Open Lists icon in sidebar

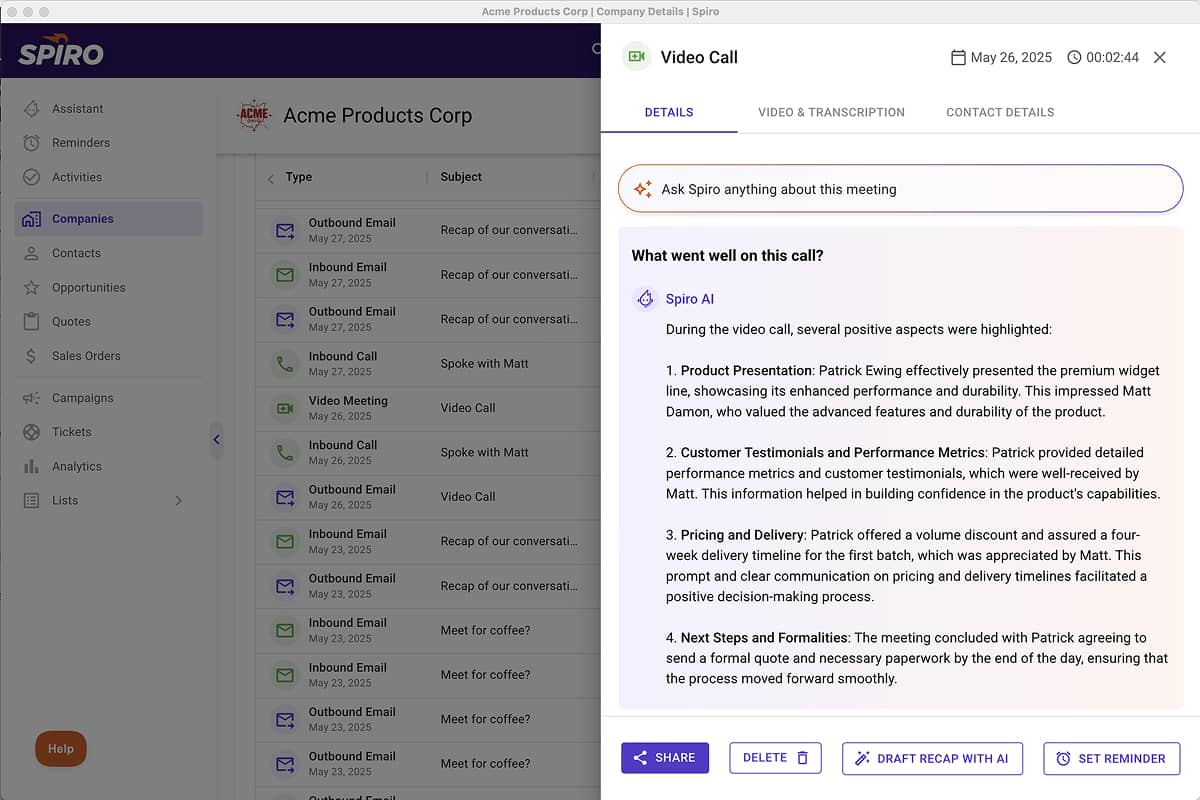tap(32, 500)
